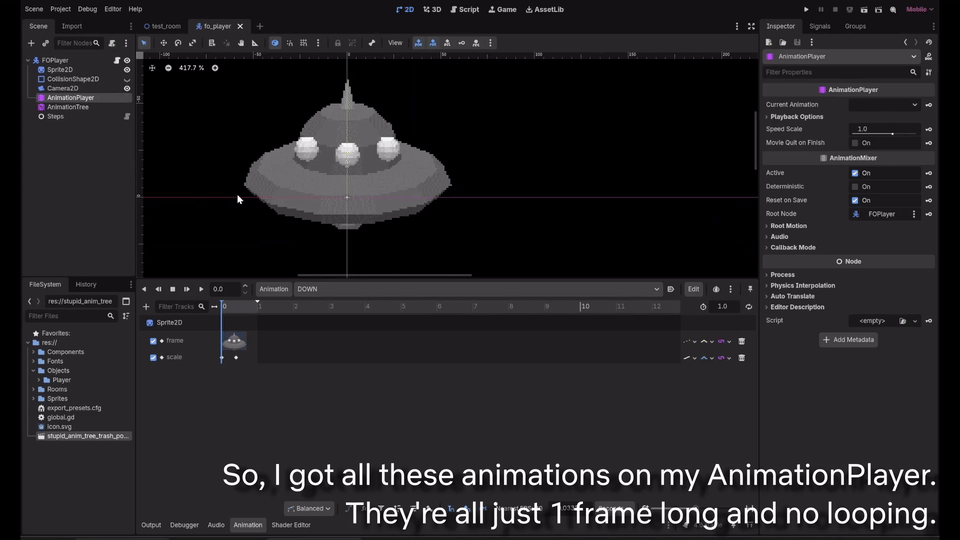Pin the AnimationPlayer editor panel
Screen dimensions: 960x540
[750, 289]
